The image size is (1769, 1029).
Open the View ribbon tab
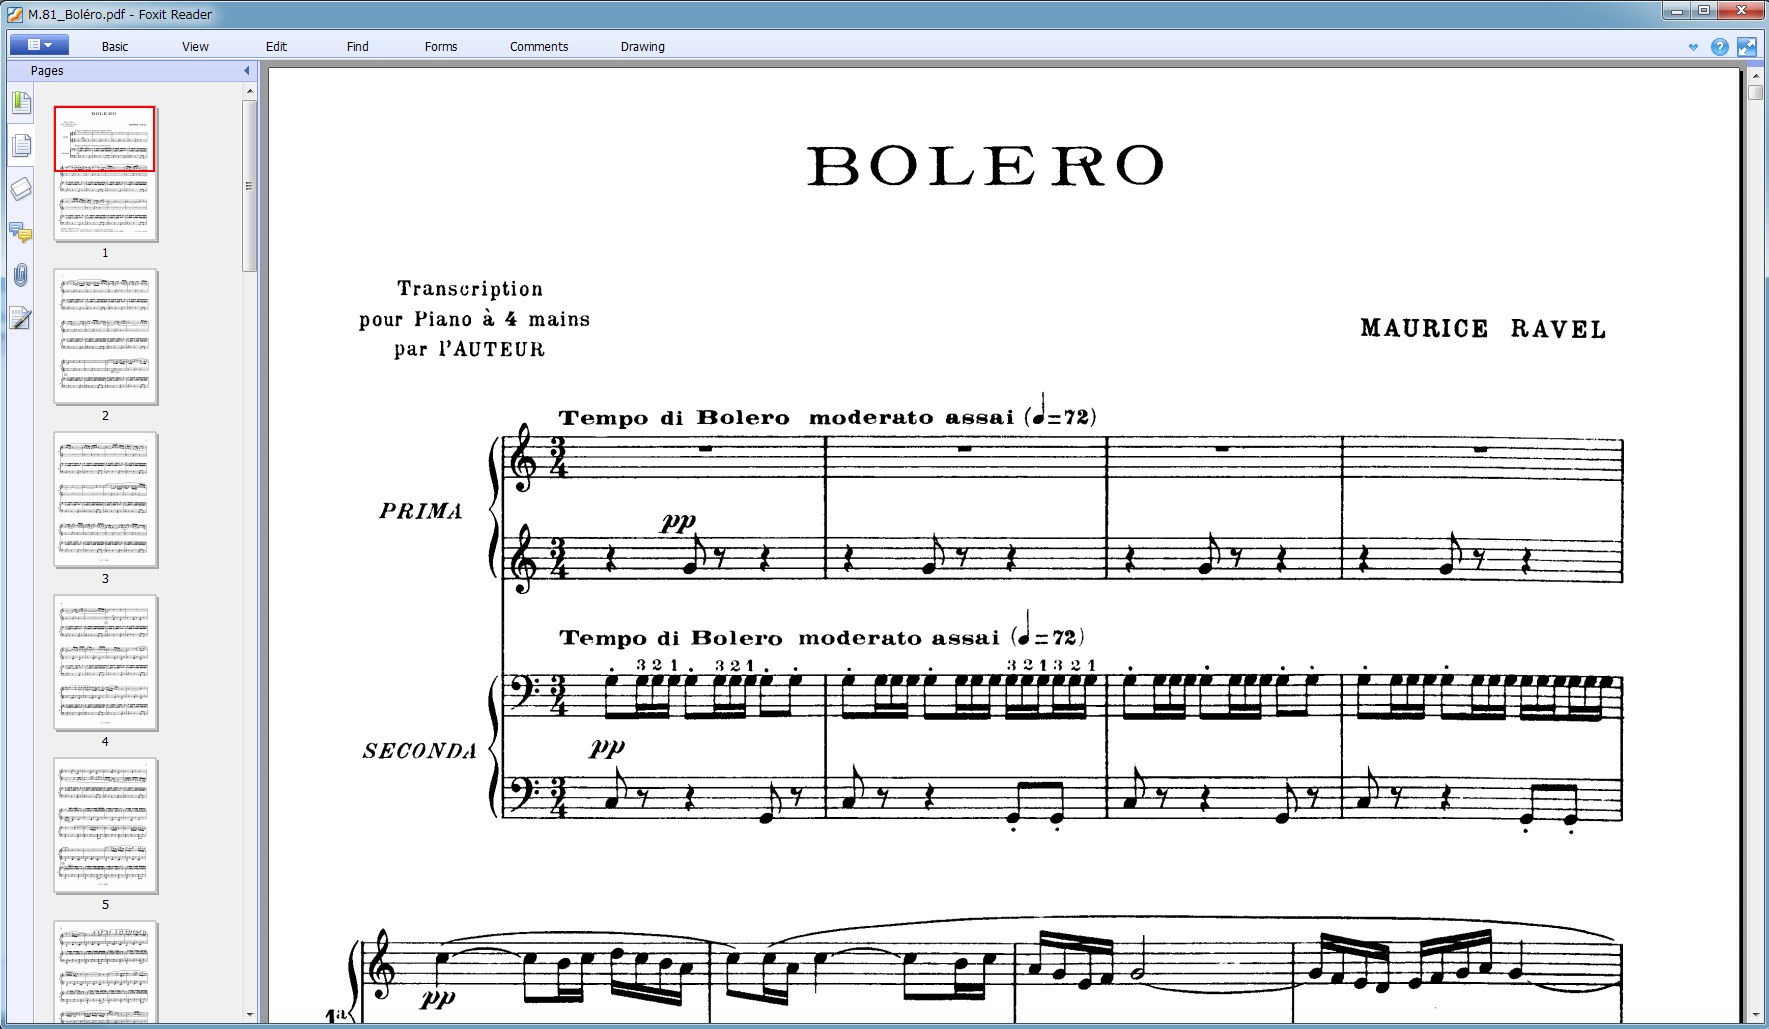[195, 46]
